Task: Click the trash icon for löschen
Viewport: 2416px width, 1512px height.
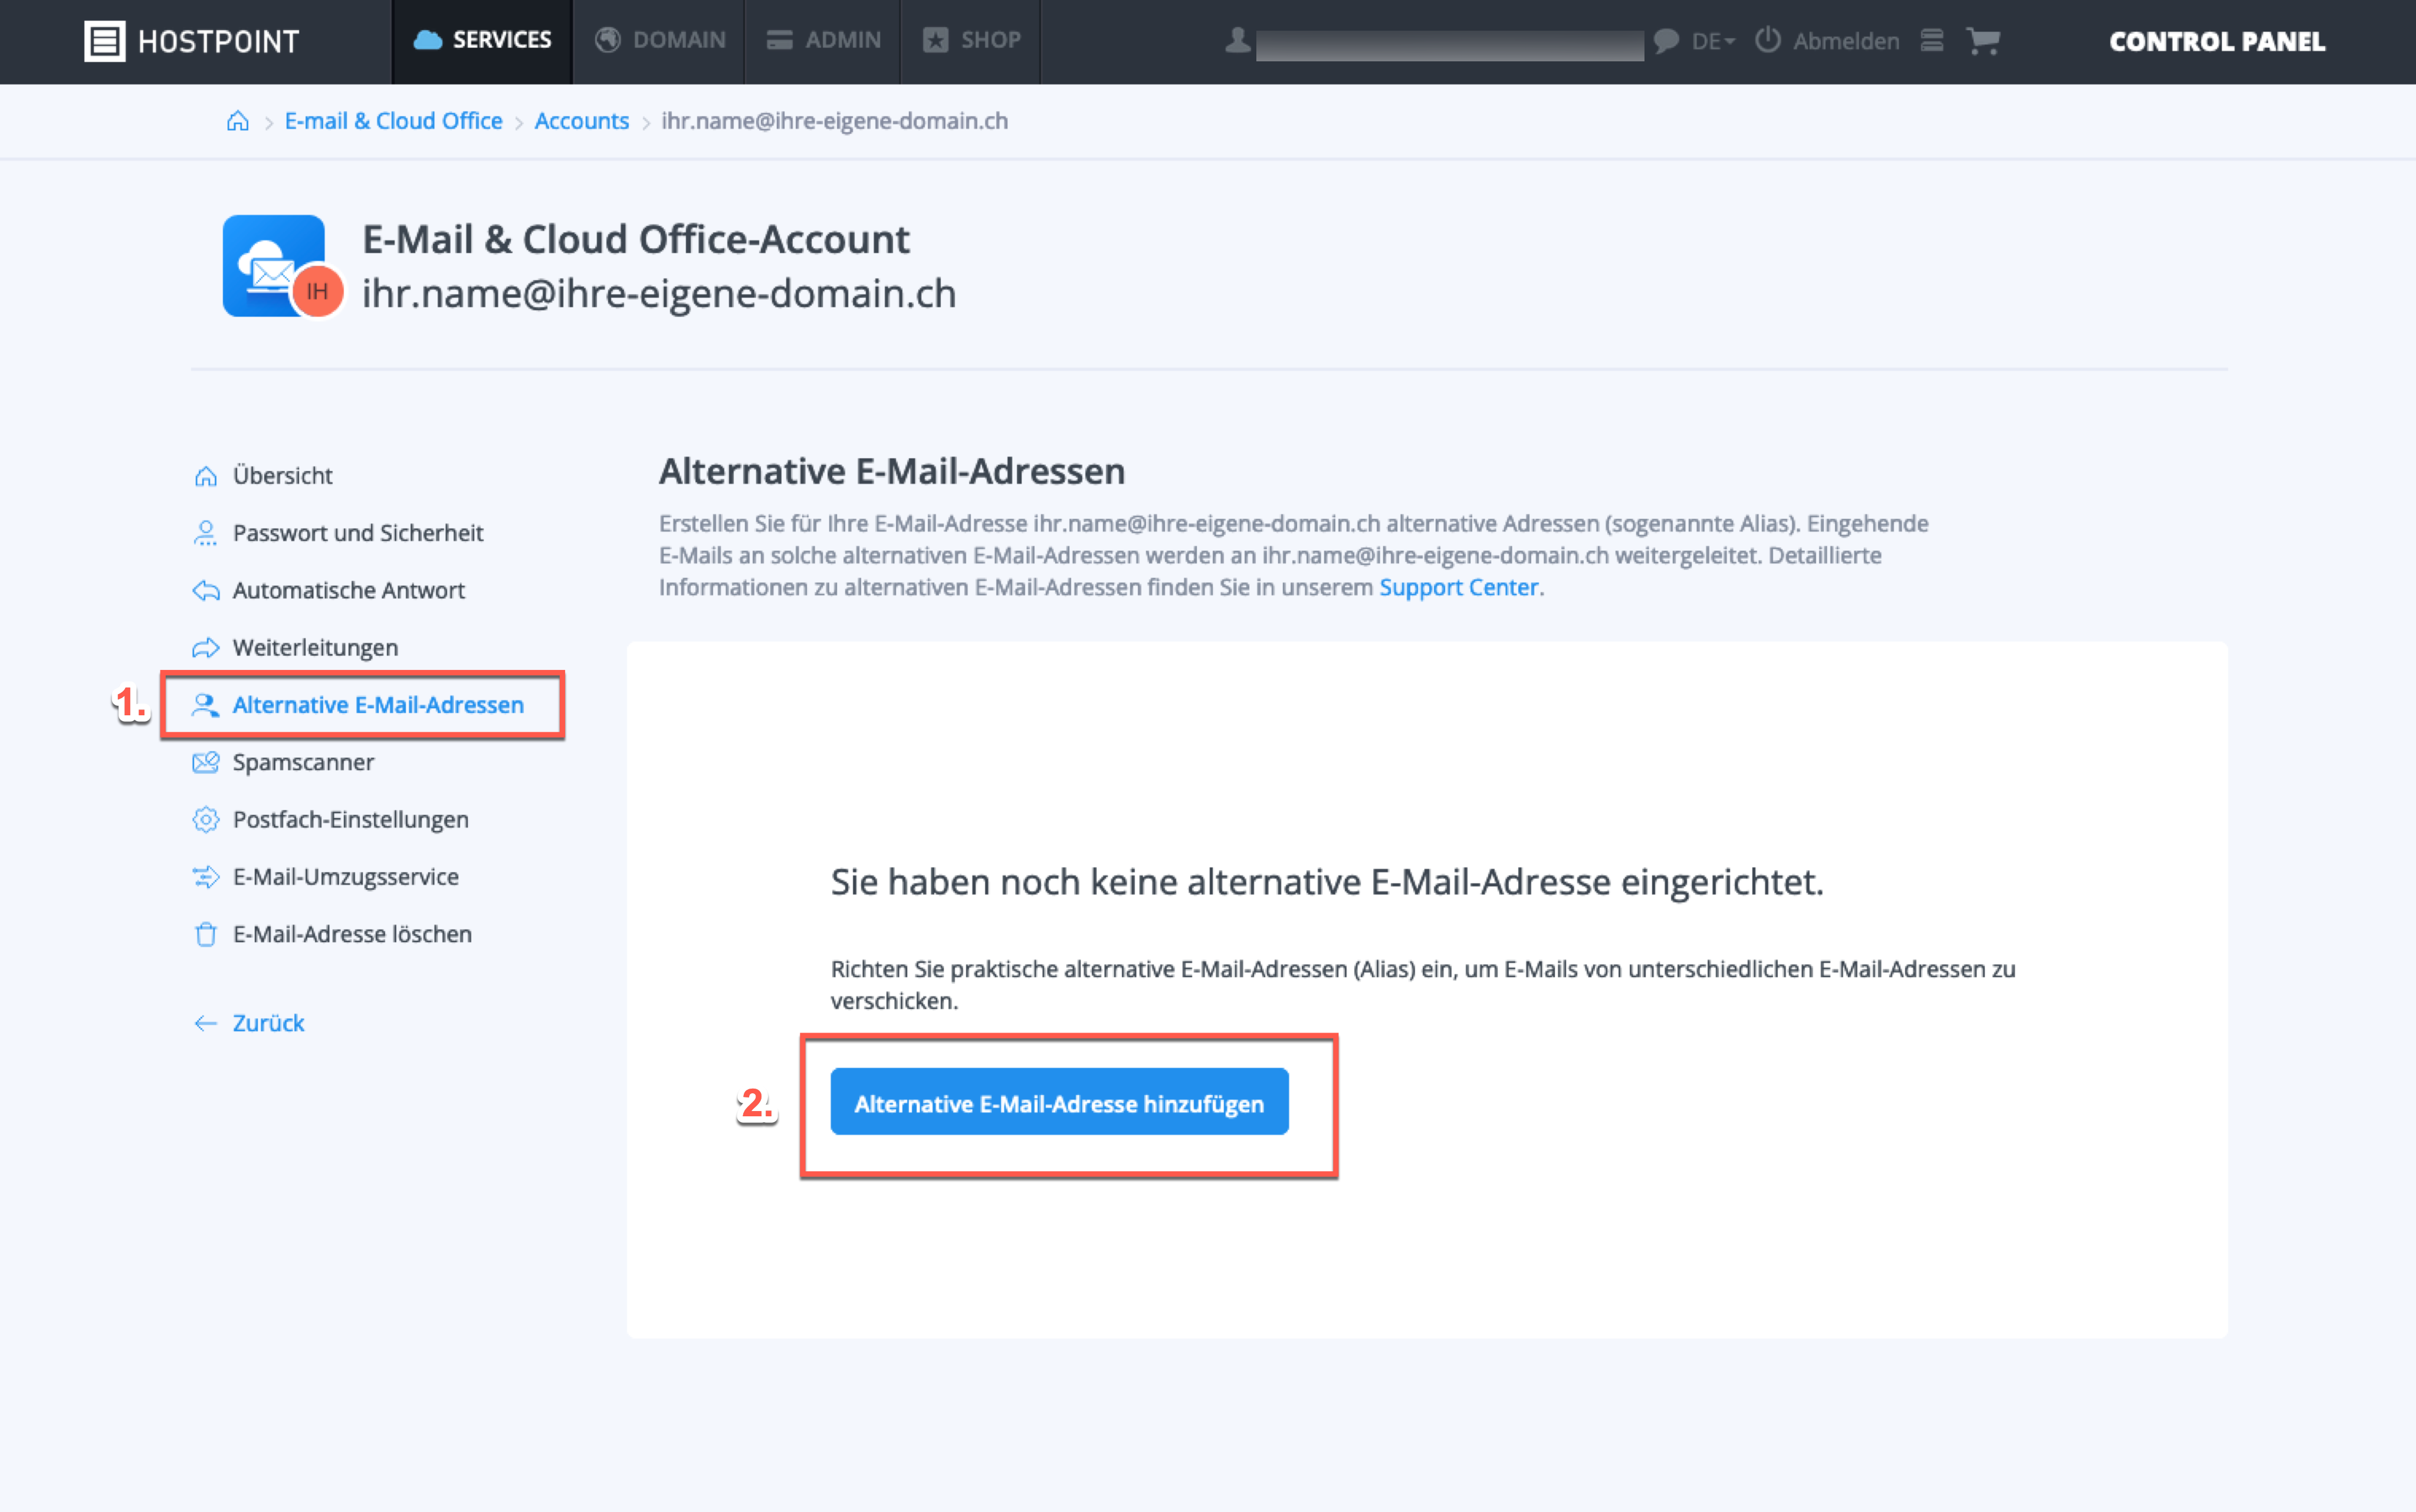Action: point(205,934)
